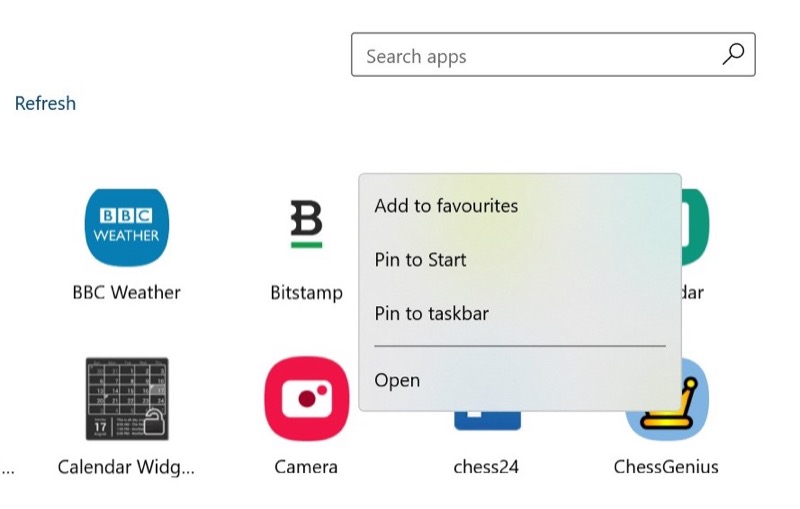Image resolution: width=800 pixels, height=509 pixels.
Task: Select Pin to Start
Action: pos(420,260)
